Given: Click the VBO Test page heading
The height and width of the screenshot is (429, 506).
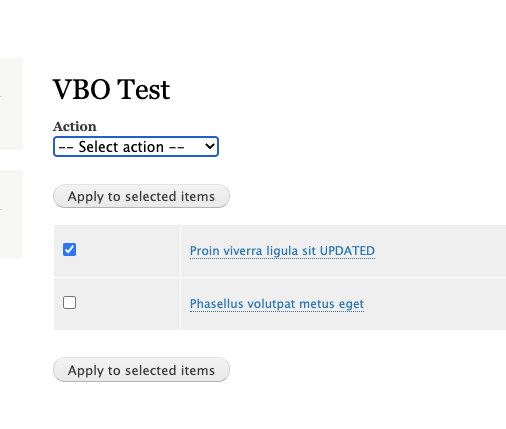Looking at the screenshot, I should point(111,89).
